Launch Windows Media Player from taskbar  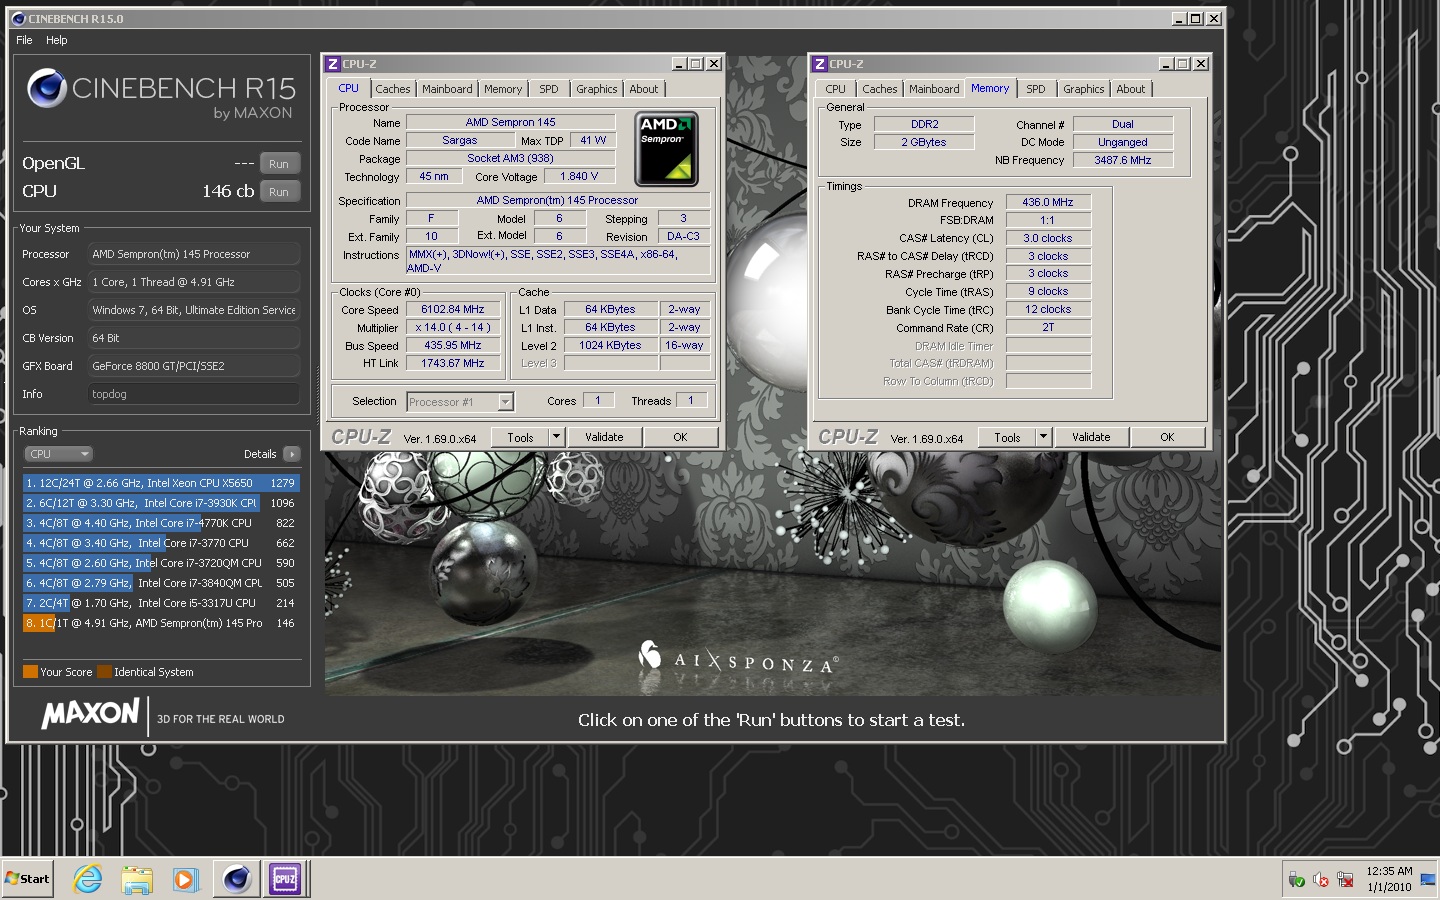pyautogui.click(x=185, y=879)
